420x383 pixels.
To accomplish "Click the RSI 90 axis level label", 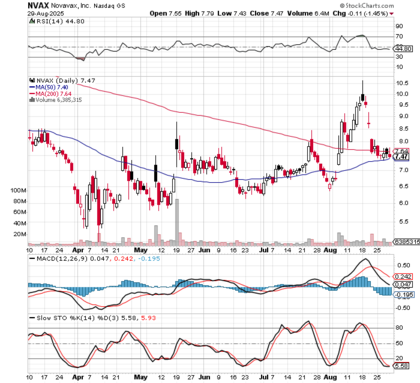I will coord(399,26).
